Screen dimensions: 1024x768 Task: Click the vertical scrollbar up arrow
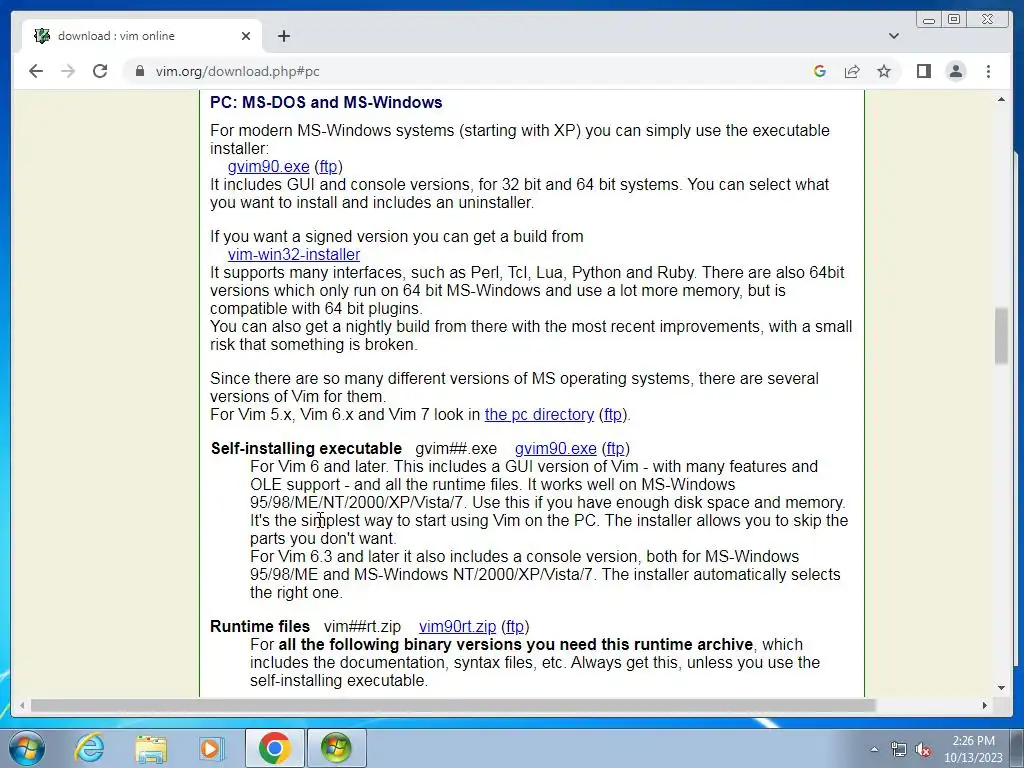[x=1001, y=99]
